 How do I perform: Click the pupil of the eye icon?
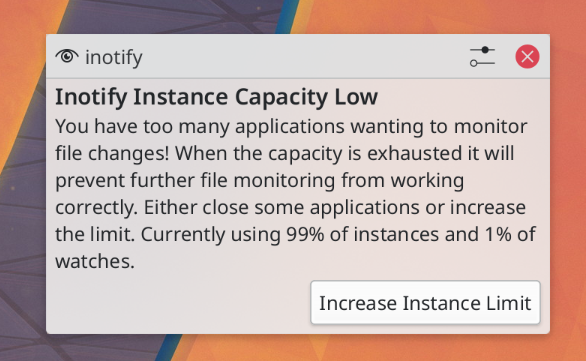tap(67, 56)
